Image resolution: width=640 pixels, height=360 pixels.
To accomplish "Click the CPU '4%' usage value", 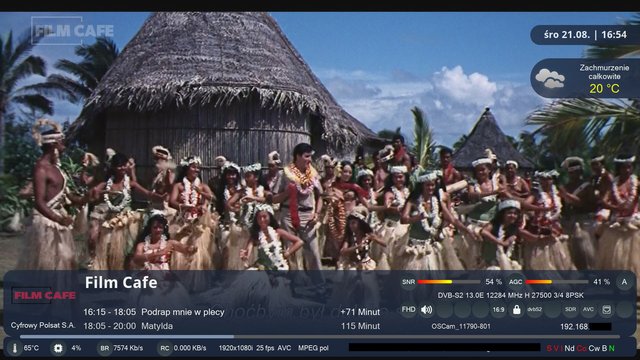I will coord(76,348).
